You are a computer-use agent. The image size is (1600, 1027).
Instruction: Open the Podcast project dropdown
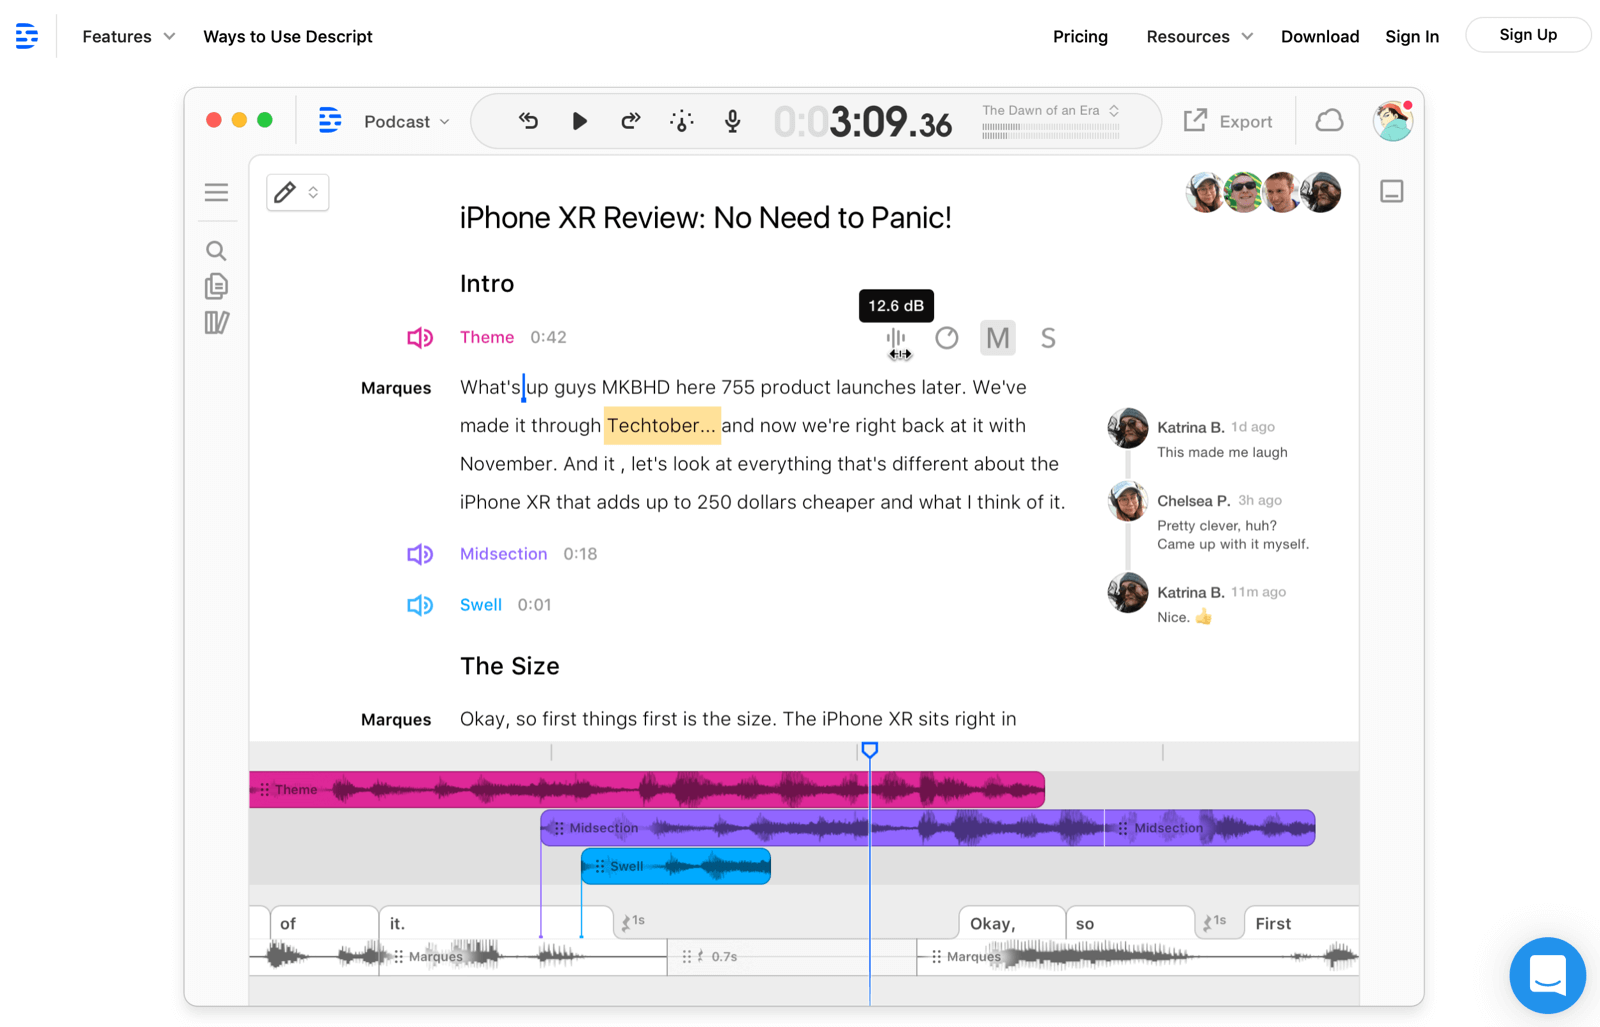tap(407, 121)
